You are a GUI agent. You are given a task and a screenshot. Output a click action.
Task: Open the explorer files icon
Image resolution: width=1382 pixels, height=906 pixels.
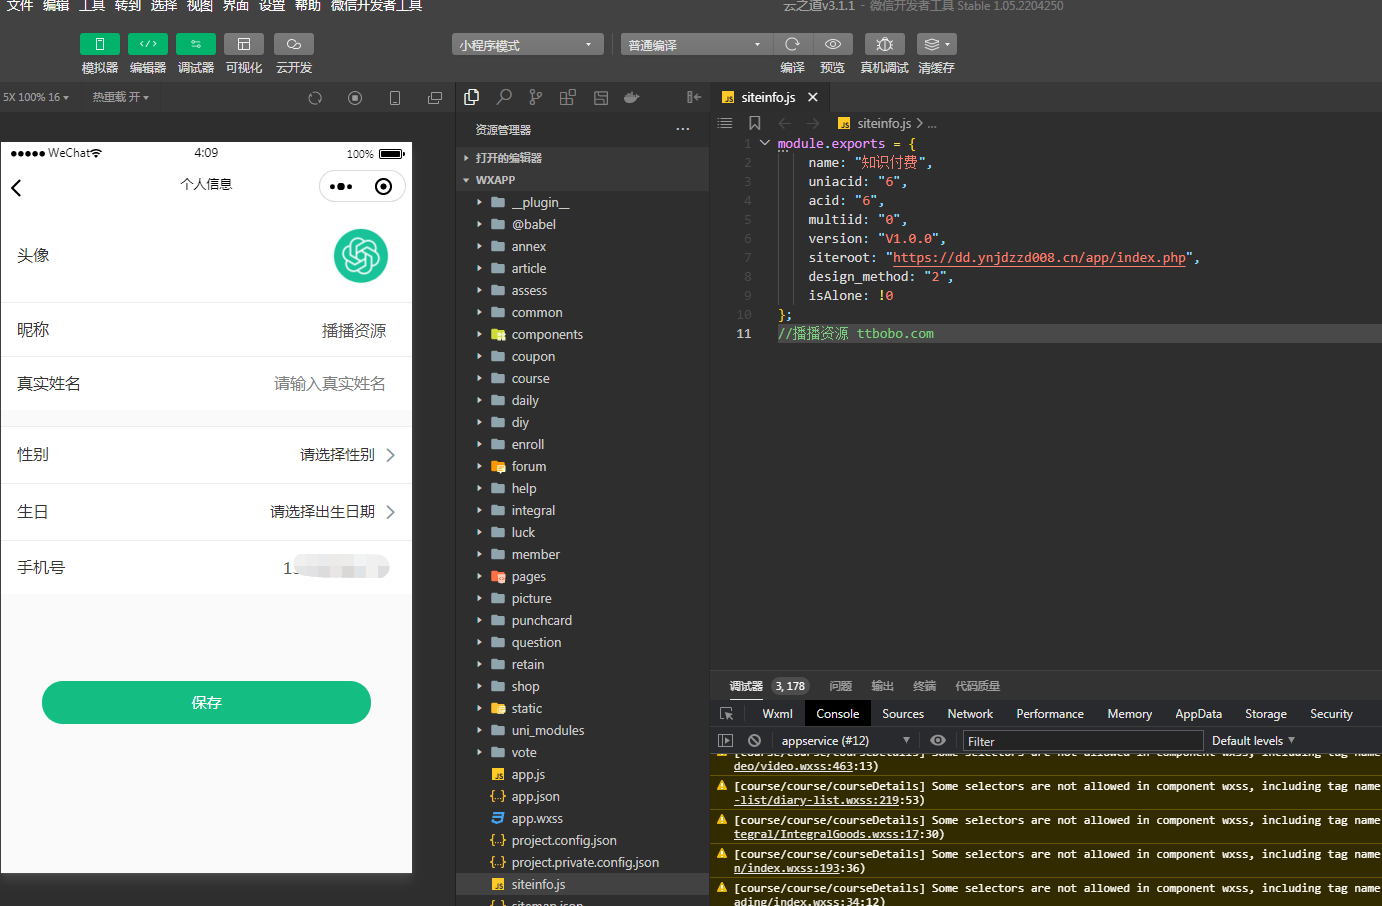(x=472, y=97)
